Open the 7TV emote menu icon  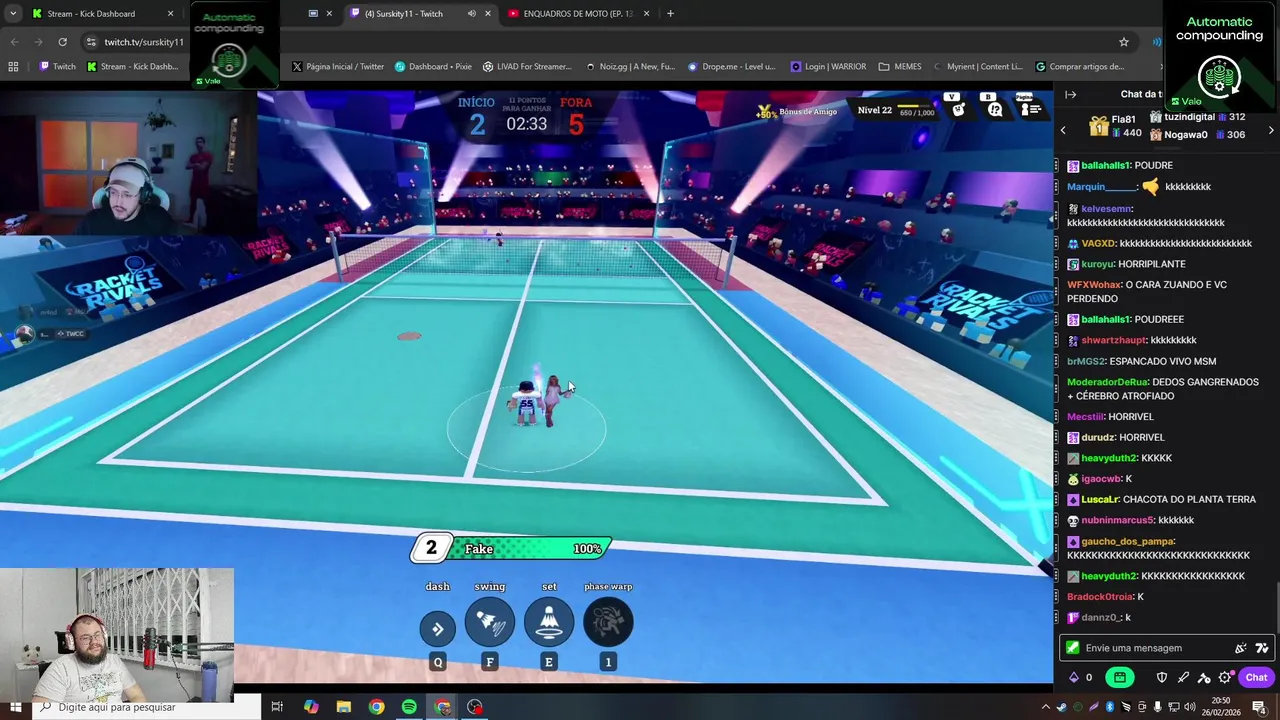(1261, 648)
